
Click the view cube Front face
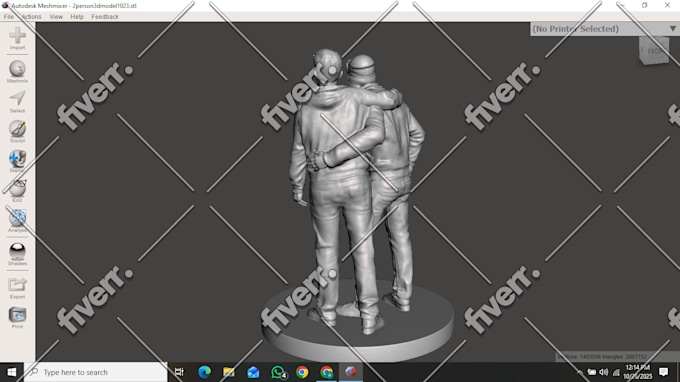click(654, 51)
